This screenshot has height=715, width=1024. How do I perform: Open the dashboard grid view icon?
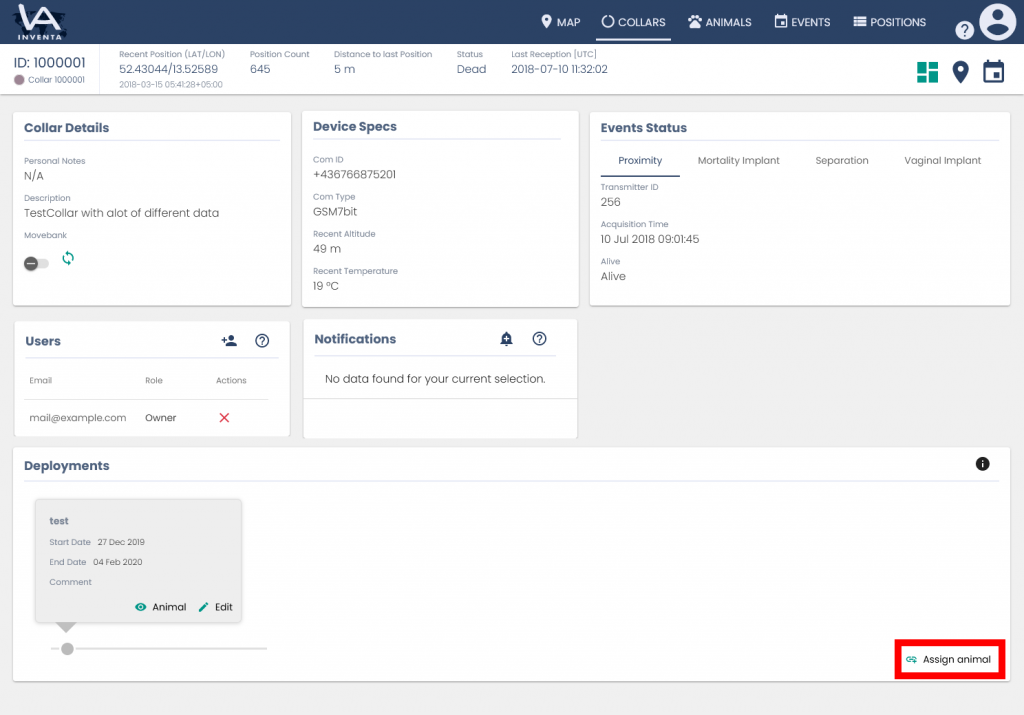[927, 72]
